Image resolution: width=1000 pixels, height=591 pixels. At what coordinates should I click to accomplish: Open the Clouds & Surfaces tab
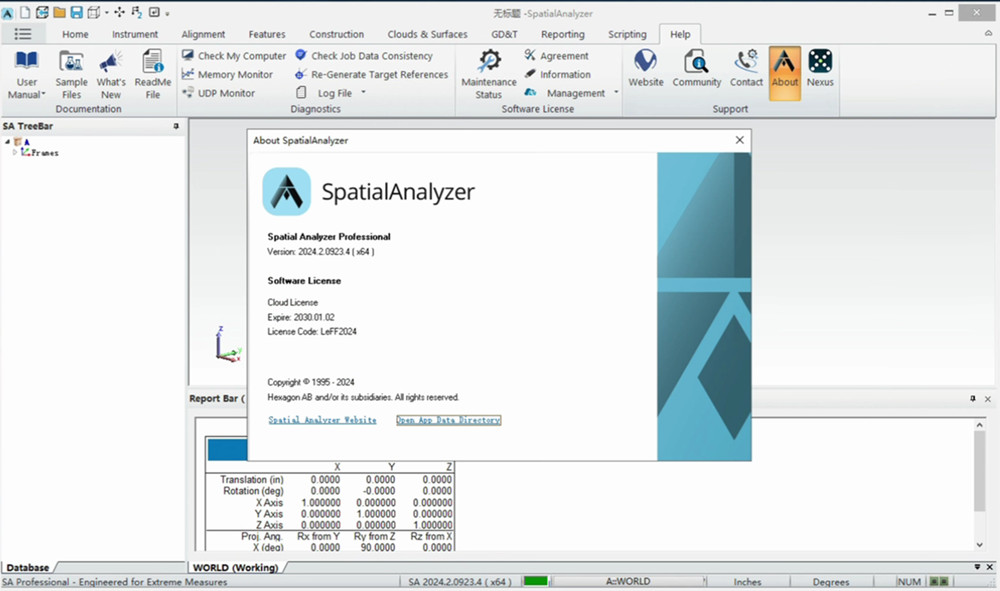427,34
